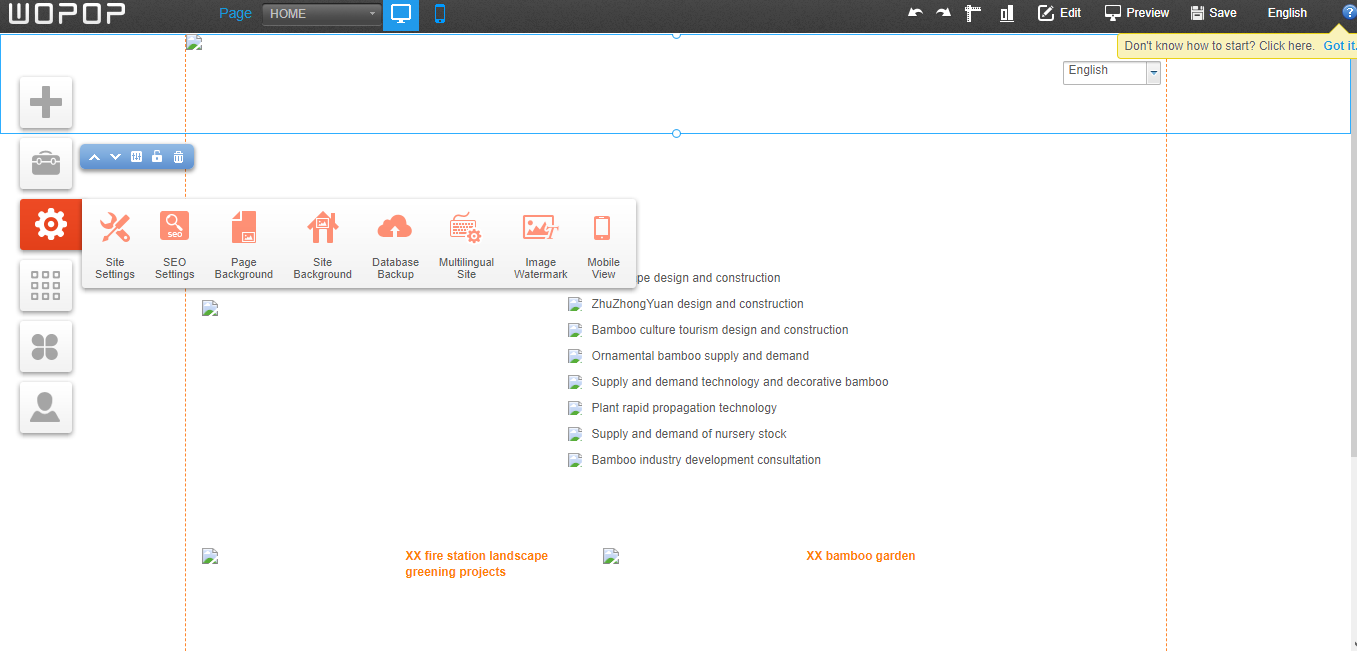This screenshot has height=651, width=1357.
Task: Open the user account sidebar button
Action: click(x=46, y=408)
